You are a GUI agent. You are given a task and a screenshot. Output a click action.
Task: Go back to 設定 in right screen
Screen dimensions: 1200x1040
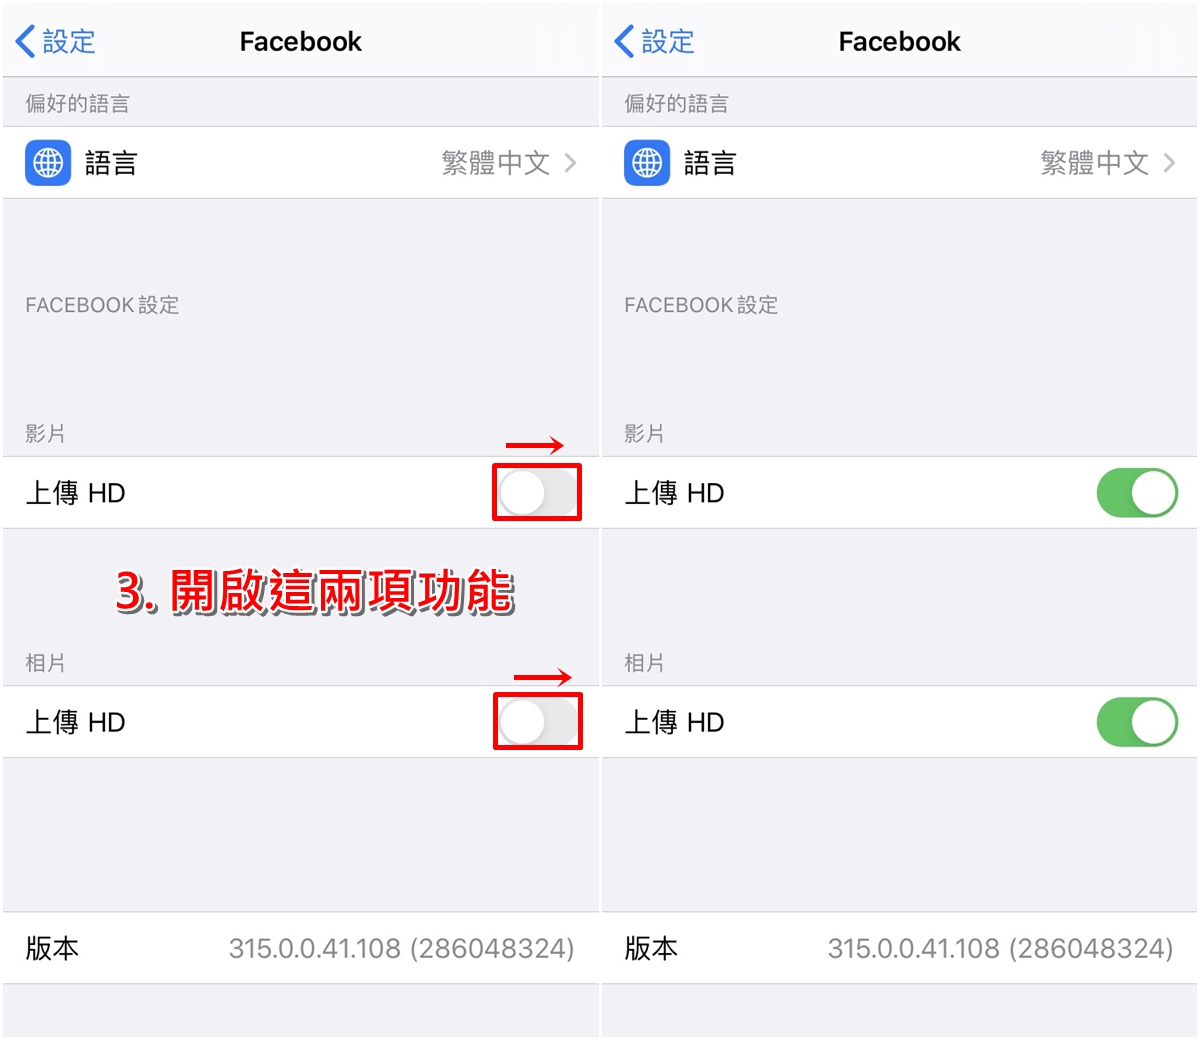point(654,41)
